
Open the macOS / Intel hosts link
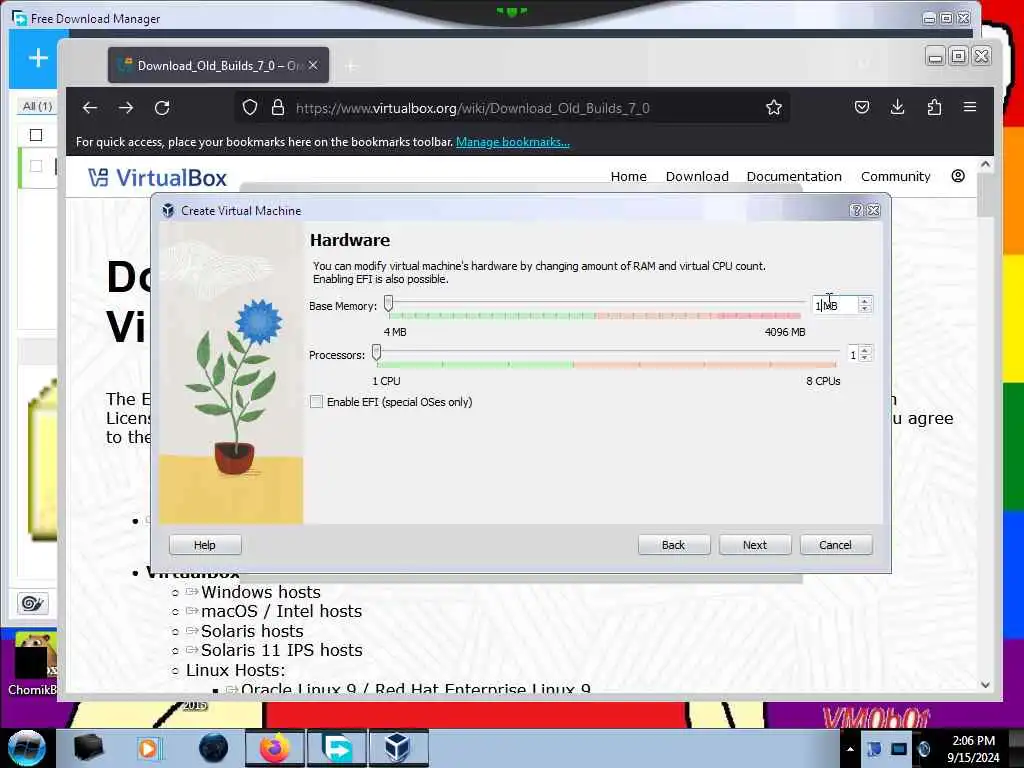pyautogui.click(x=281, y=611)
